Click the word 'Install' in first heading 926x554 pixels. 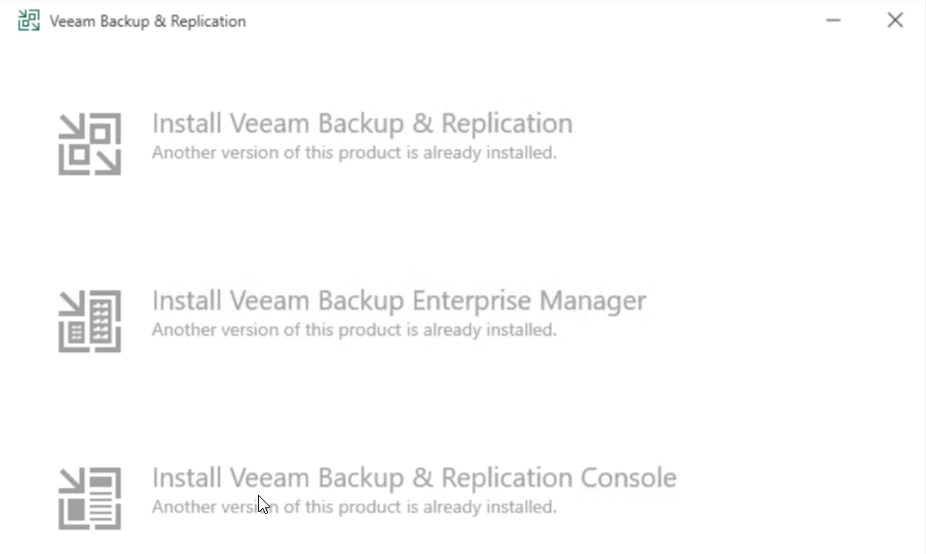(x=187, y=123)
